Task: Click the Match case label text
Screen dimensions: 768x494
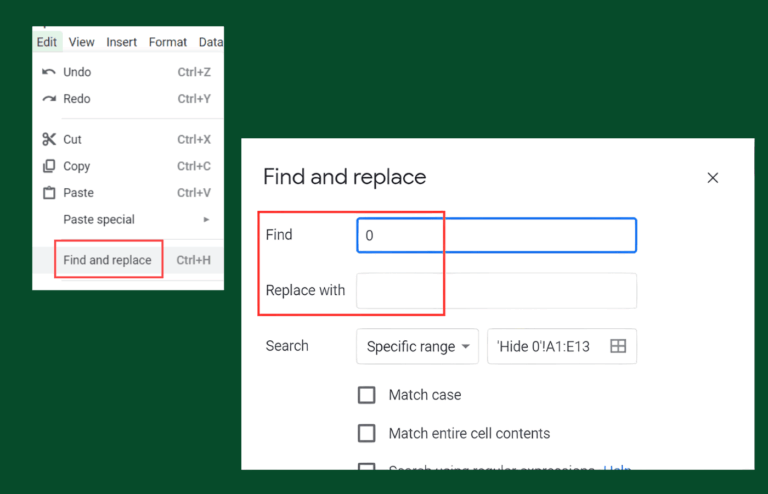Action: tap(425, 395)
